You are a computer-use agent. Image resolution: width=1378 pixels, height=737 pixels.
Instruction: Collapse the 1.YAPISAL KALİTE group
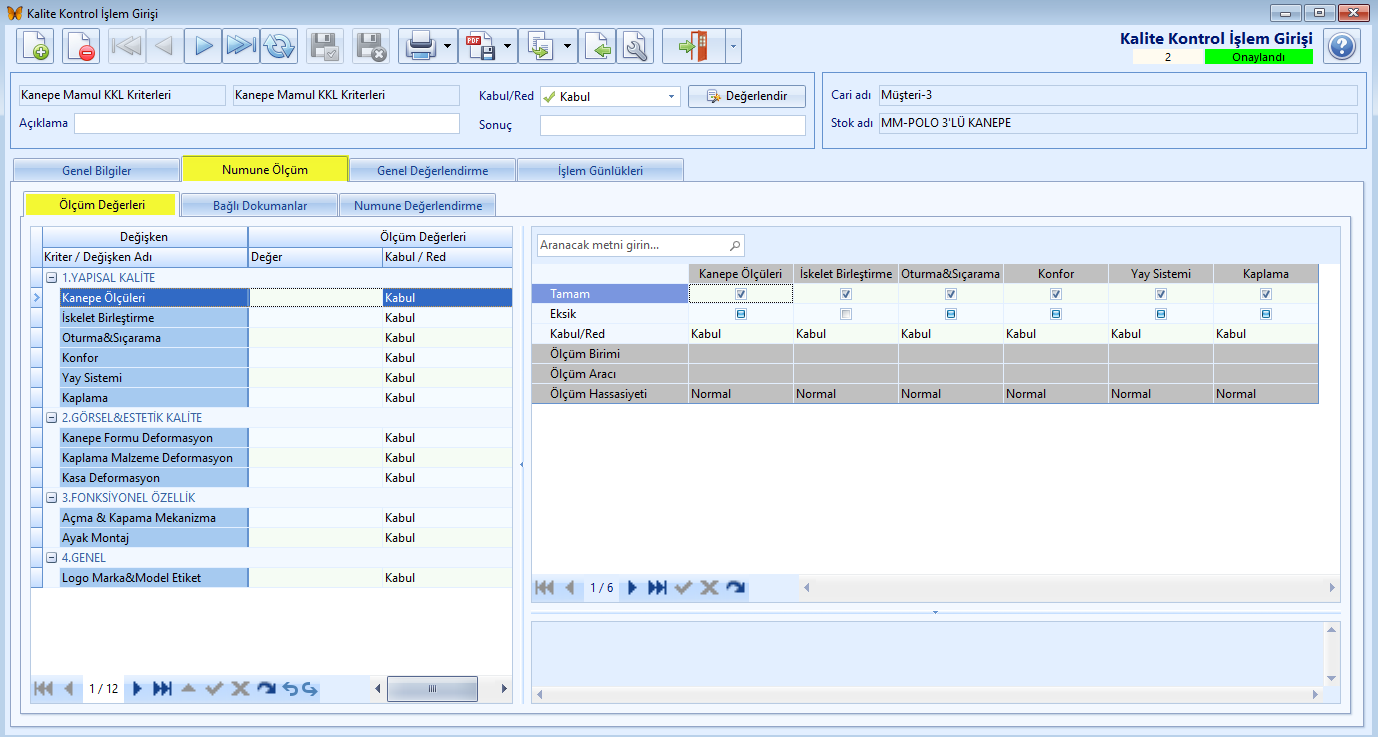click(51, 278)
